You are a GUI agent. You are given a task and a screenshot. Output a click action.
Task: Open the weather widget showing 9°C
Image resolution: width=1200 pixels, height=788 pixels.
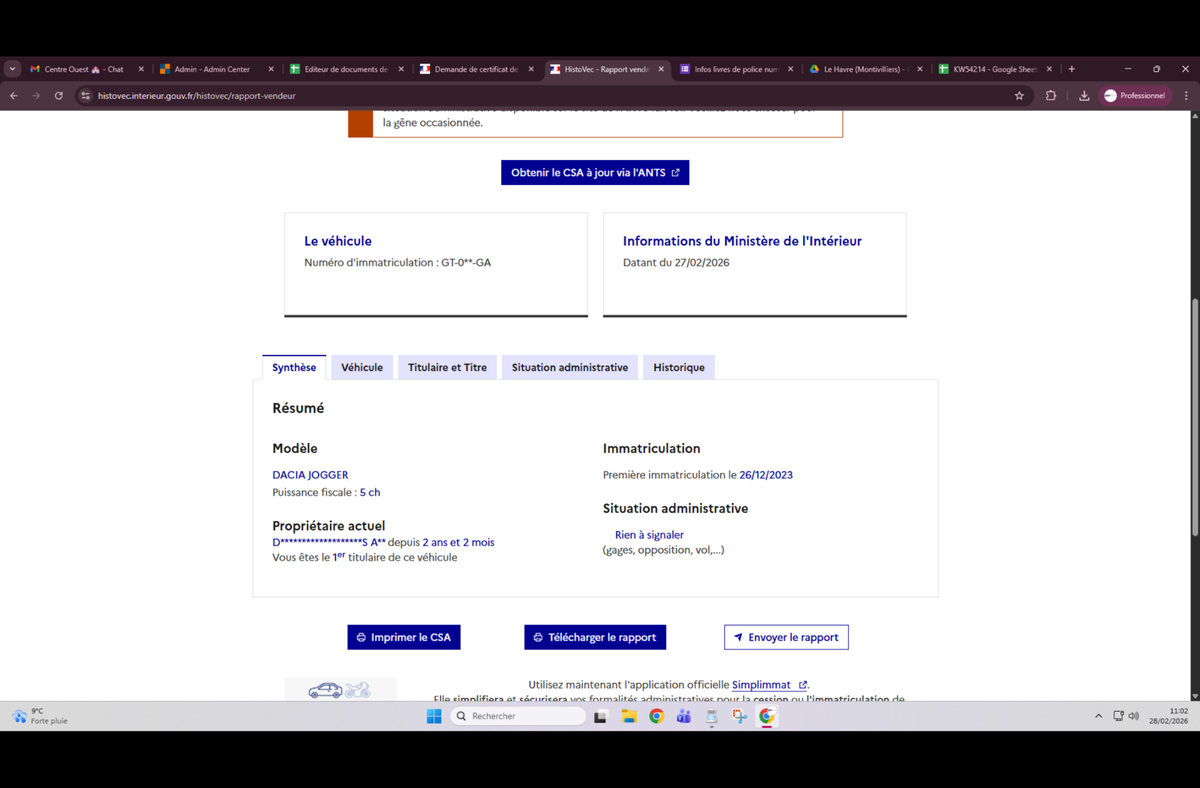(40, 716)
